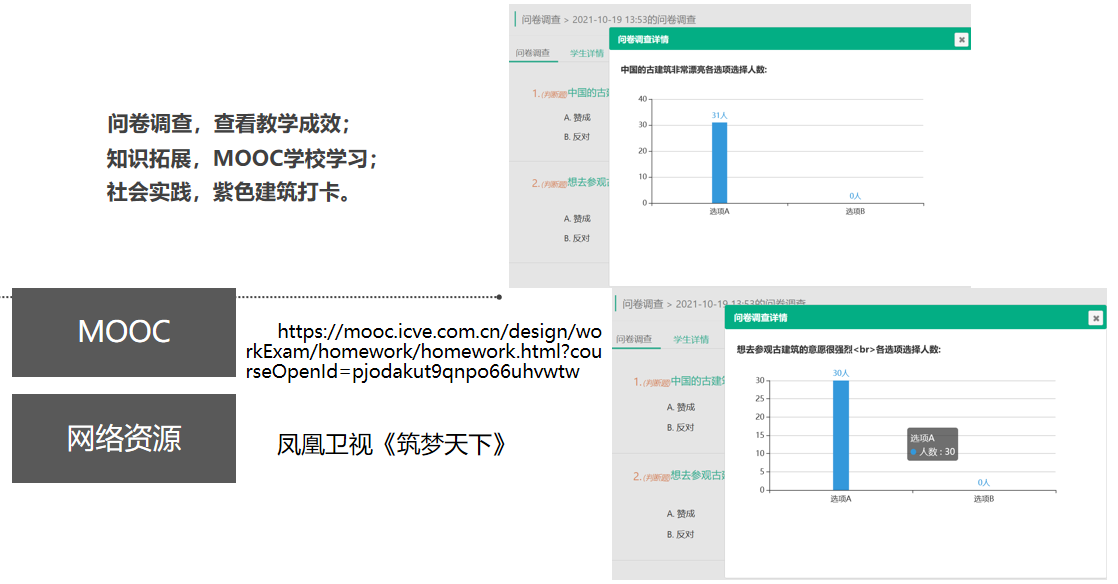
Task: Select 问卷调查 tab in the top survey panel
Action: point(533,54)
